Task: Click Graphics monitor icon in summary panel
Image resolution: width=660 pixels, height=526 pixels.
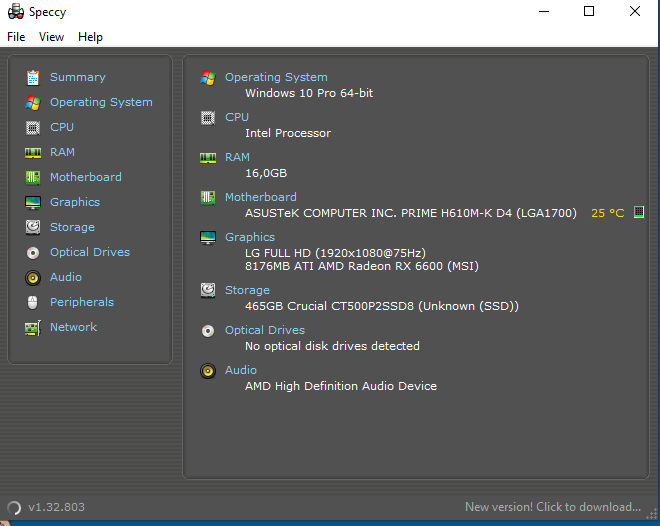Action: click(208, 238)
